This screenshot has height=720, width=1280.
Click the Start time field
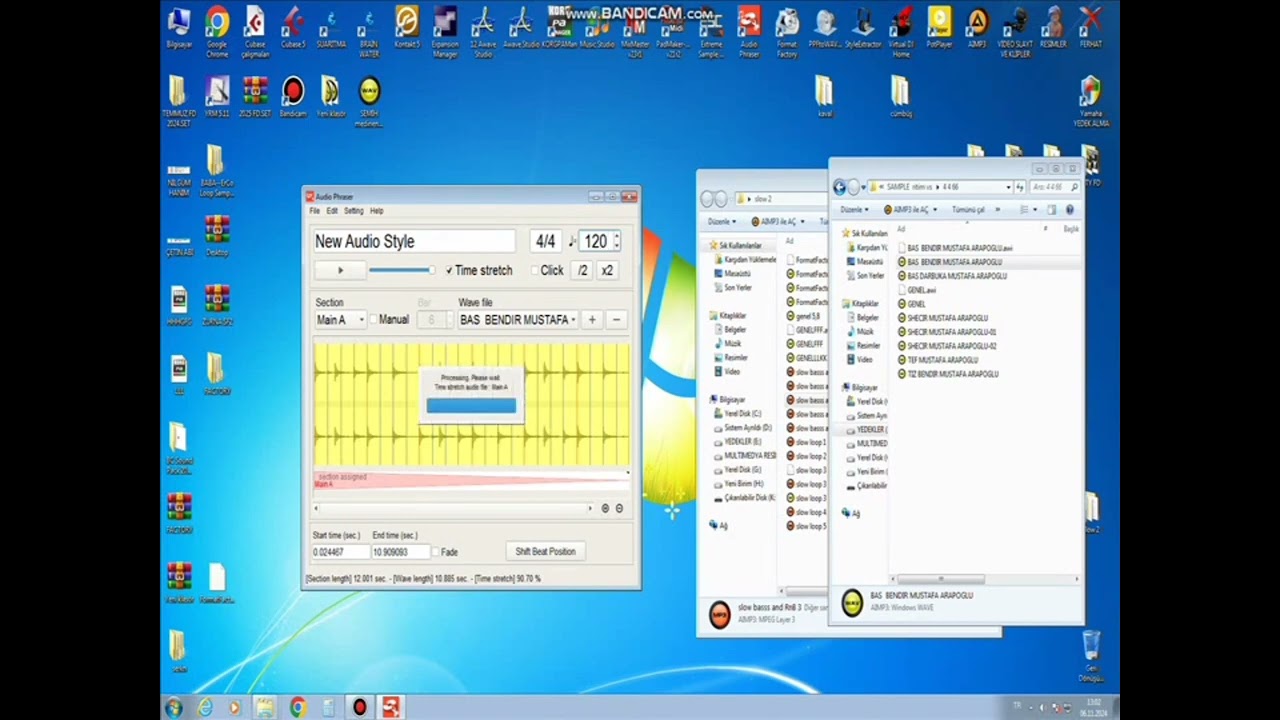click(x=340, y=552)
